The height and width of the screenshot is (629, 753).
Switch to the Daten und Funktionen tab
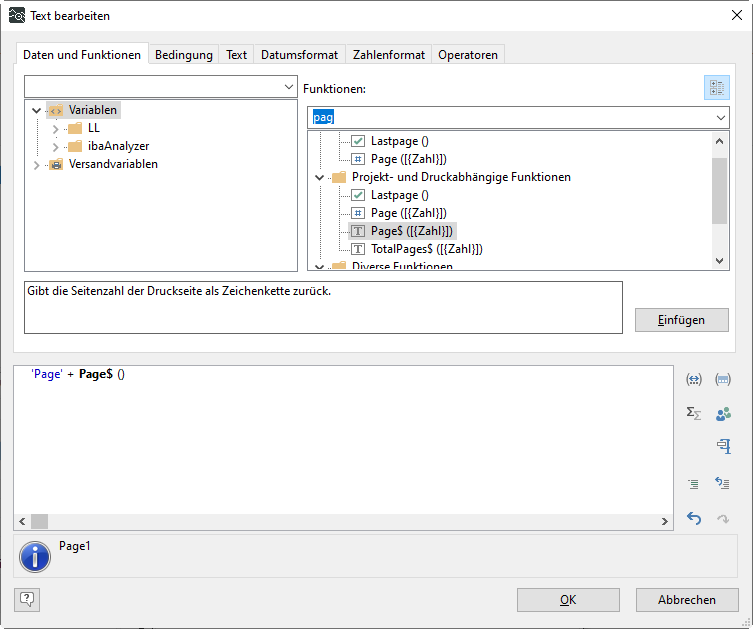pos(82,55)
